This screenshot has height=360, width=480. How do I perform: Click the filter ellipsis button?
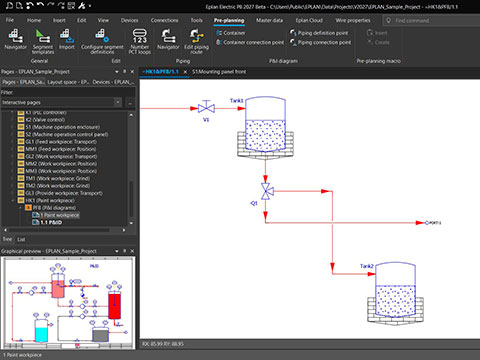(130, 103)
